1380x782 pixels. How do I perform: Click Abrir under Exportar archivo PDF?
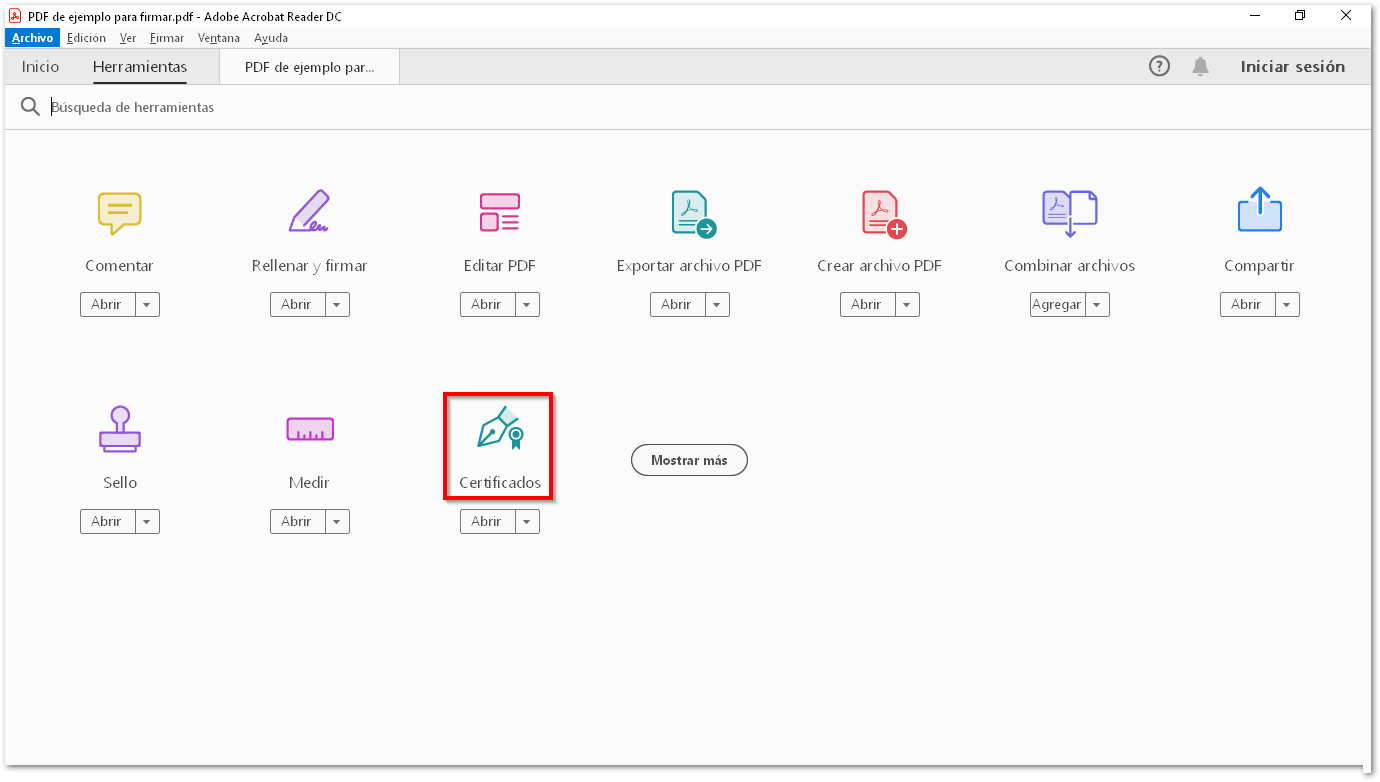click(x=677, y=305)
